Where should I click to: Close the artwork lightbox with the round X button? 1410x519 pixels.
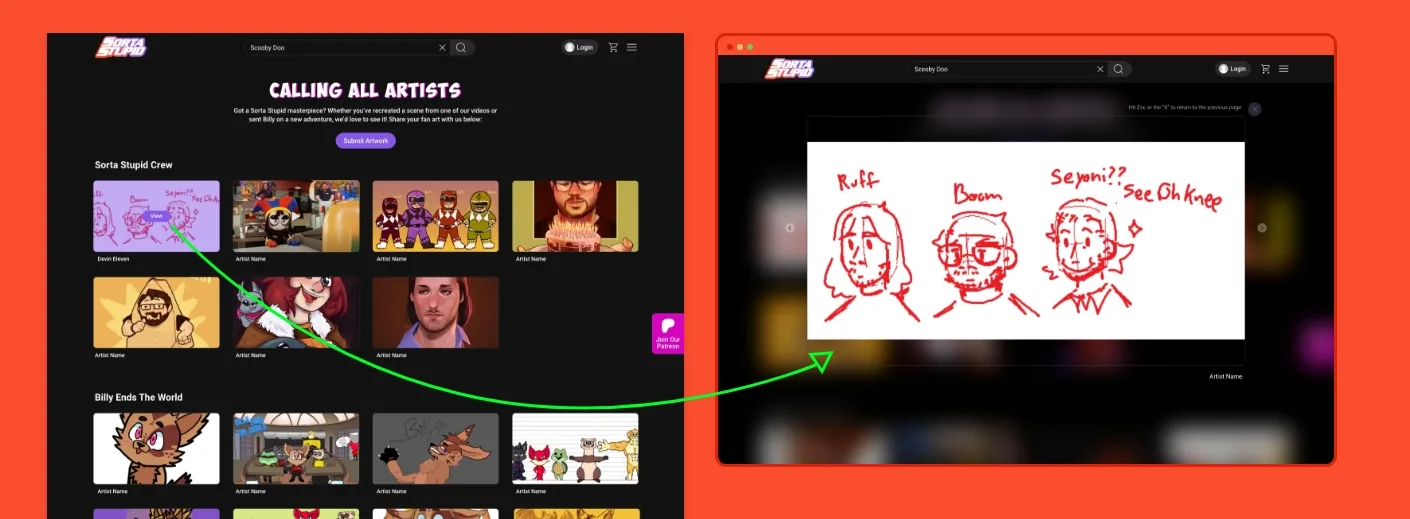(1255, 109)
